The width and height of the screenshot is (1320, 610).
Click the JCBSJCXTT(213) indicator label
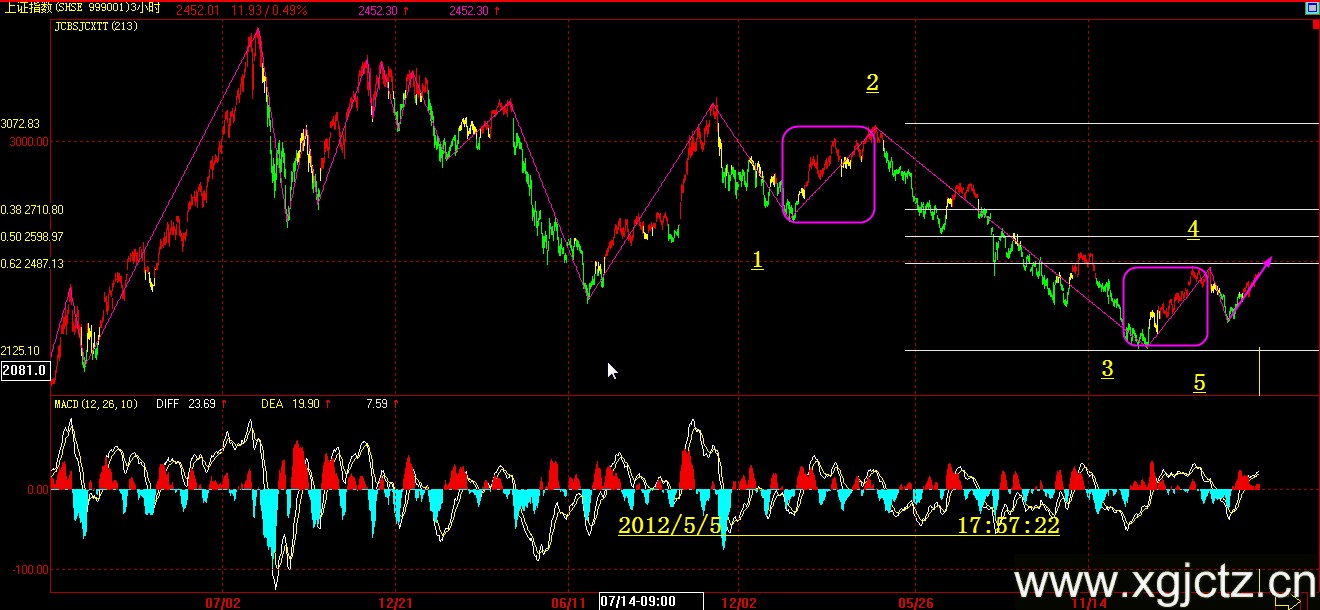[96, 26]
